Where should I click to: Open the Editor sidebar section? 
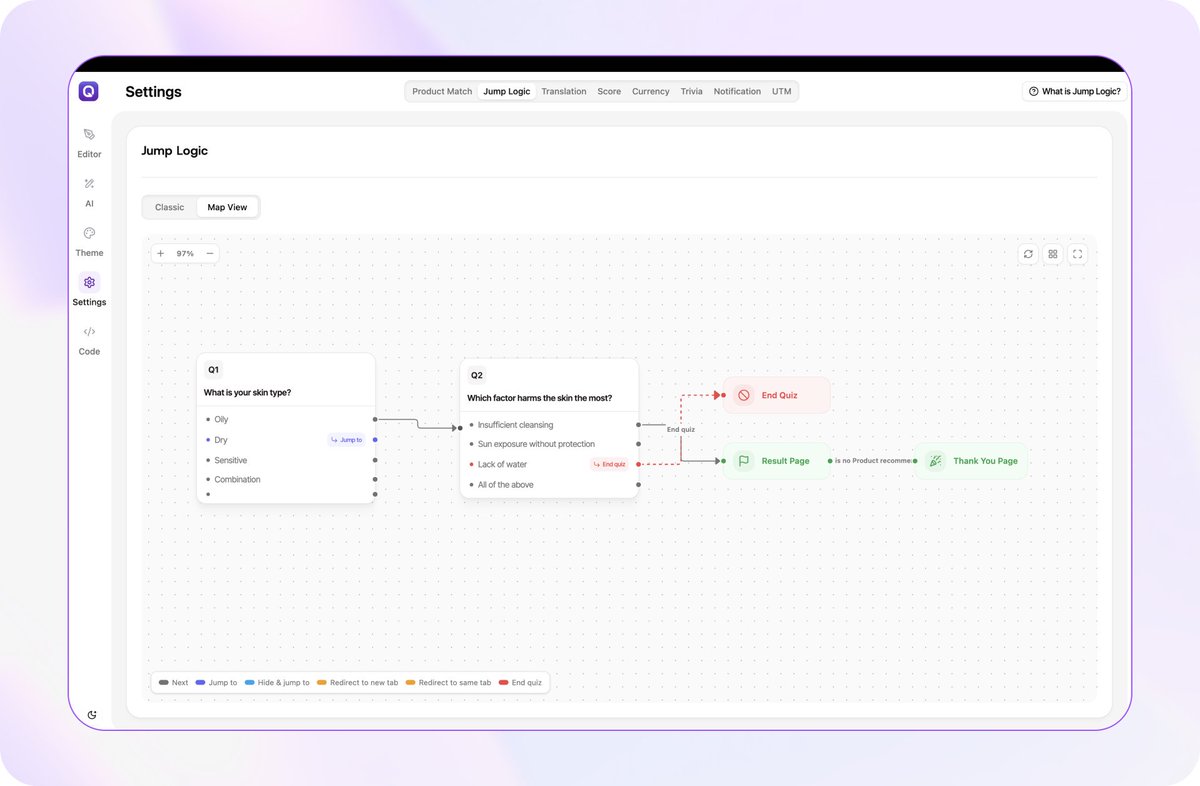pos(89,142)
